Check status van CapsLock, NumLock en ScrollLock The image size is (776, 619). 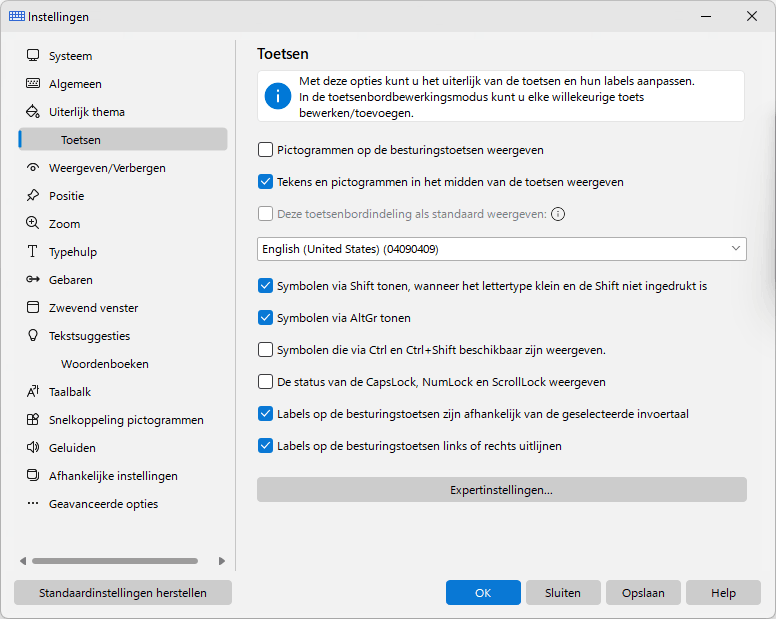click(265, 381)
